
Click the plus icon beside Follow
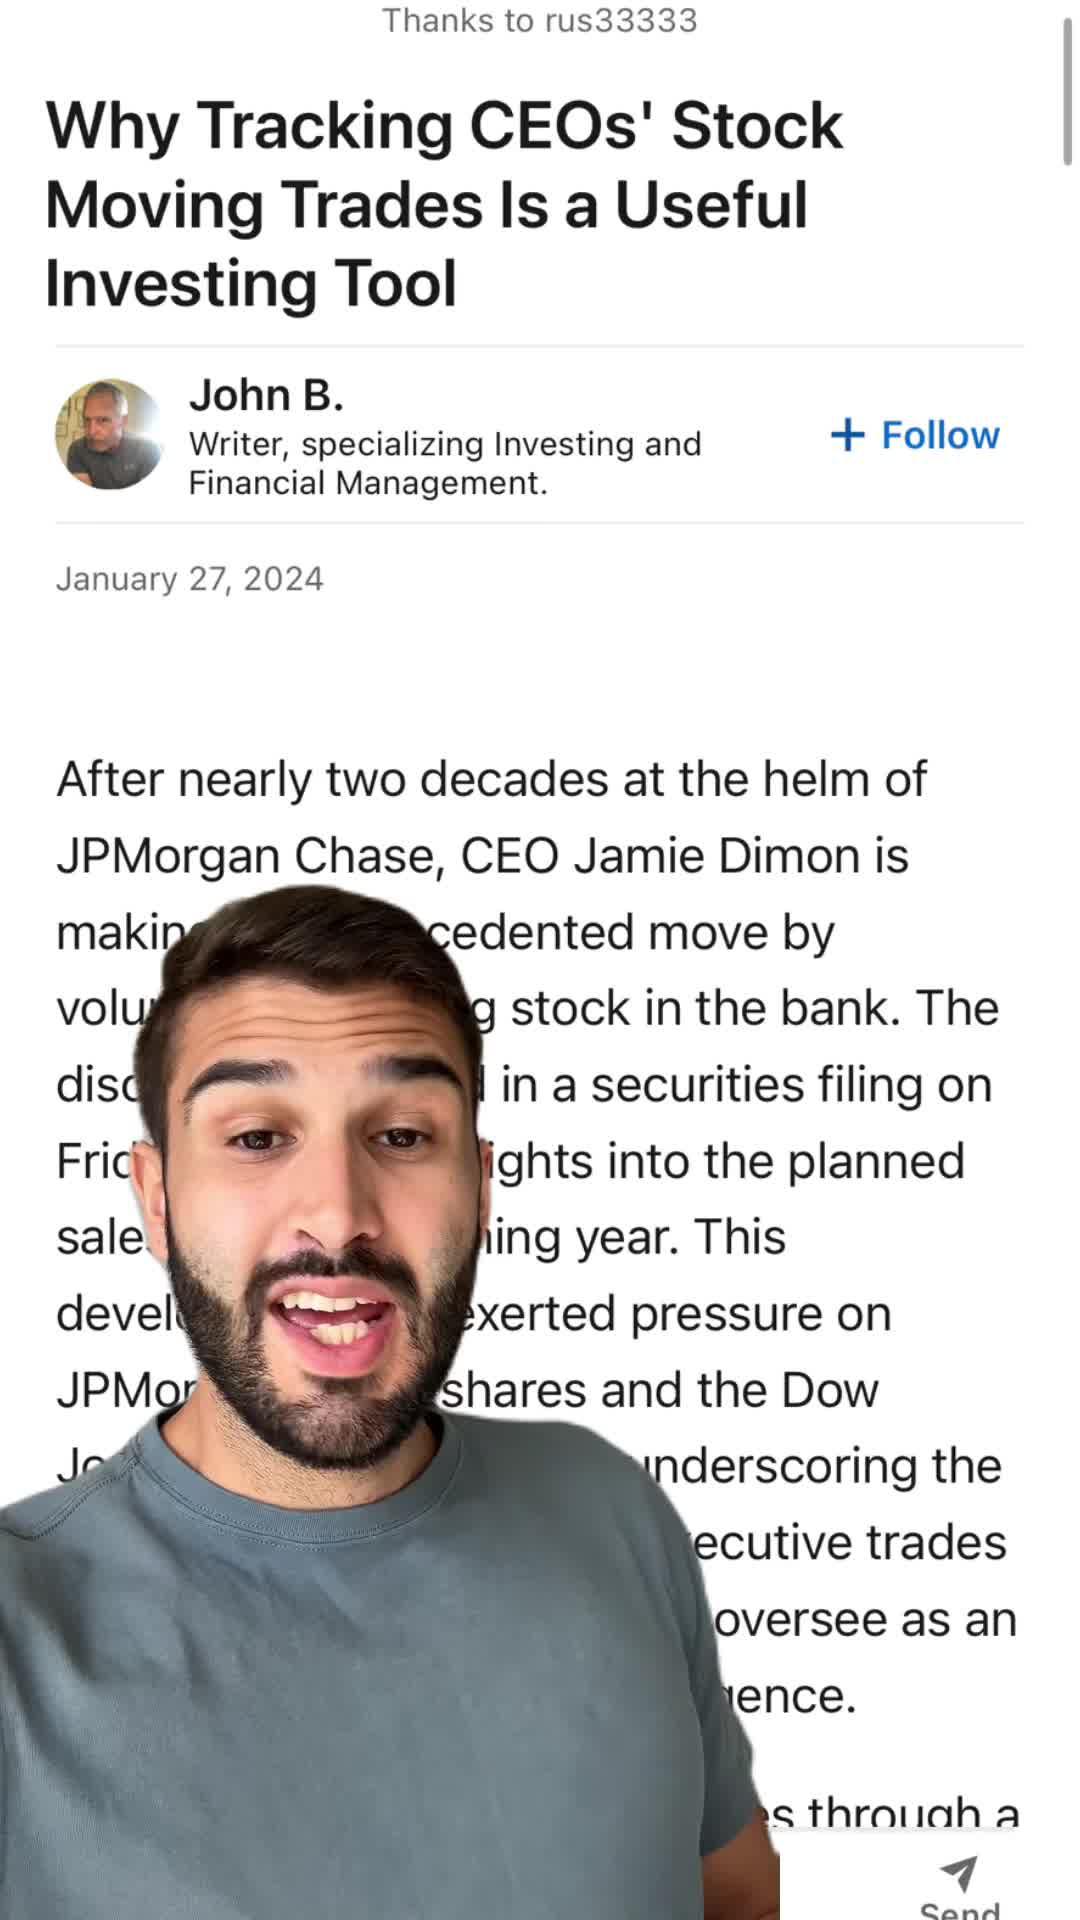click(x=848, y=435)
